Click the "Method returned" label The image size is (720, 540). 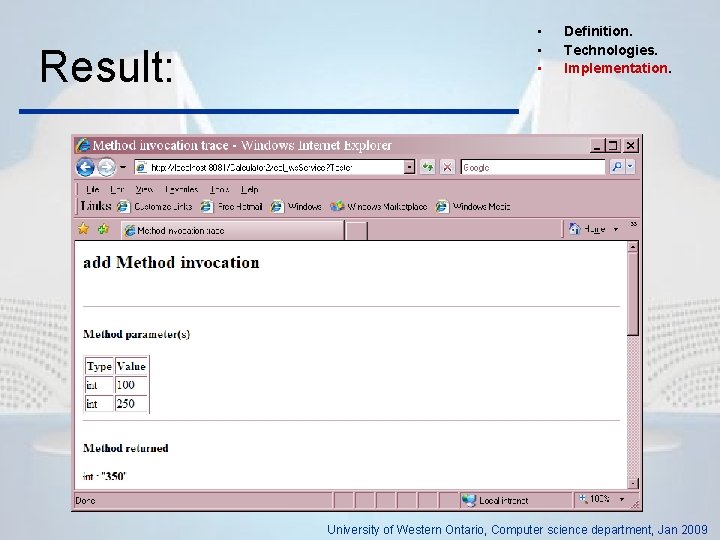126,448
